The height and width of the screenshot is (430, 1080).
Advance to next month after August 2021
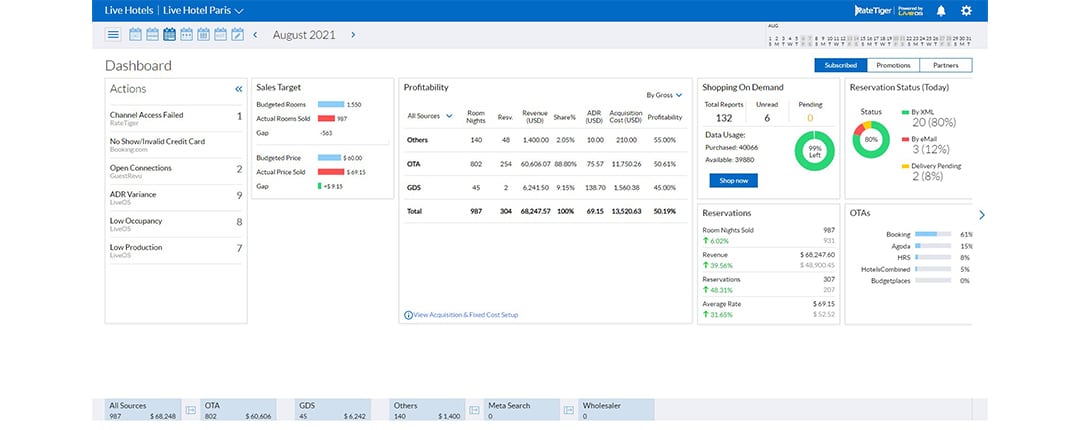[352, 35]
